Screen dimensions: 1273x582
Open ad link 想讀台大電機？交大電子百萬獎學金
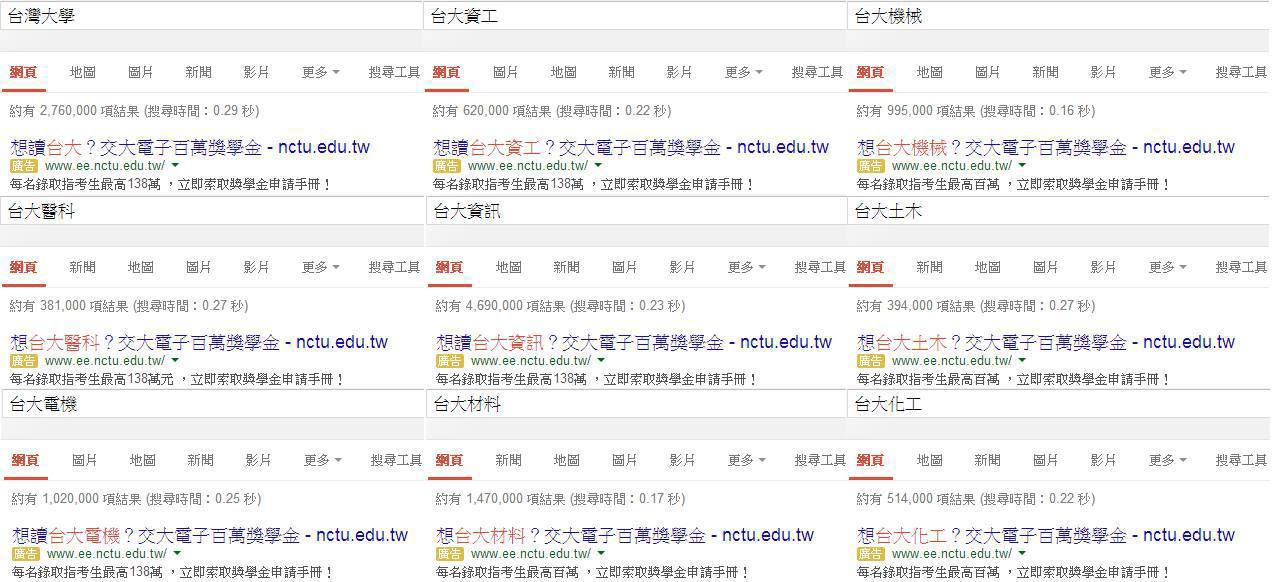coord(210,535)
